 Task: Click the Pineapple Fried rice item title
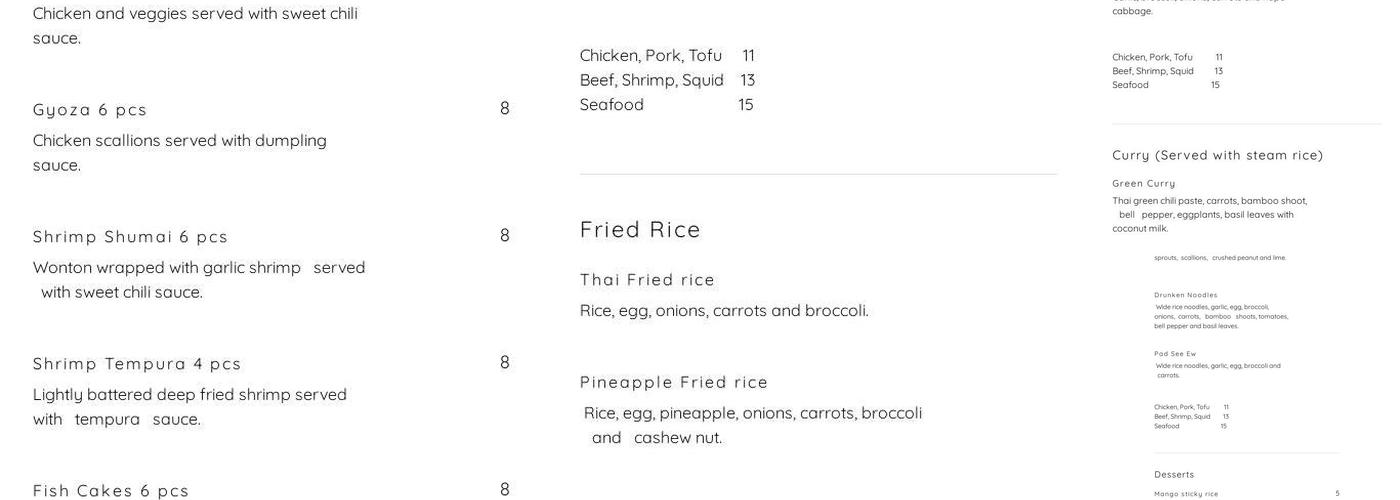[674, 382]
